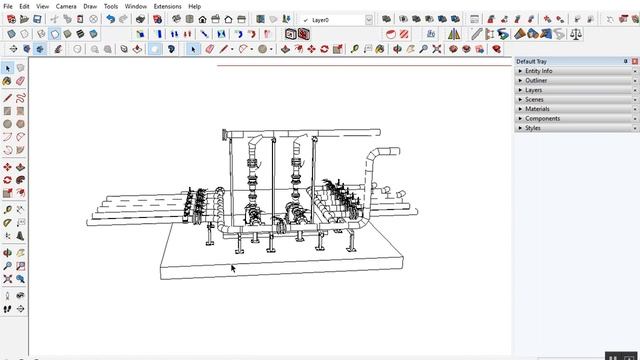Screen dimensions: 640x360
Task: Open the Extensions menu
Action: coord(167,6)
